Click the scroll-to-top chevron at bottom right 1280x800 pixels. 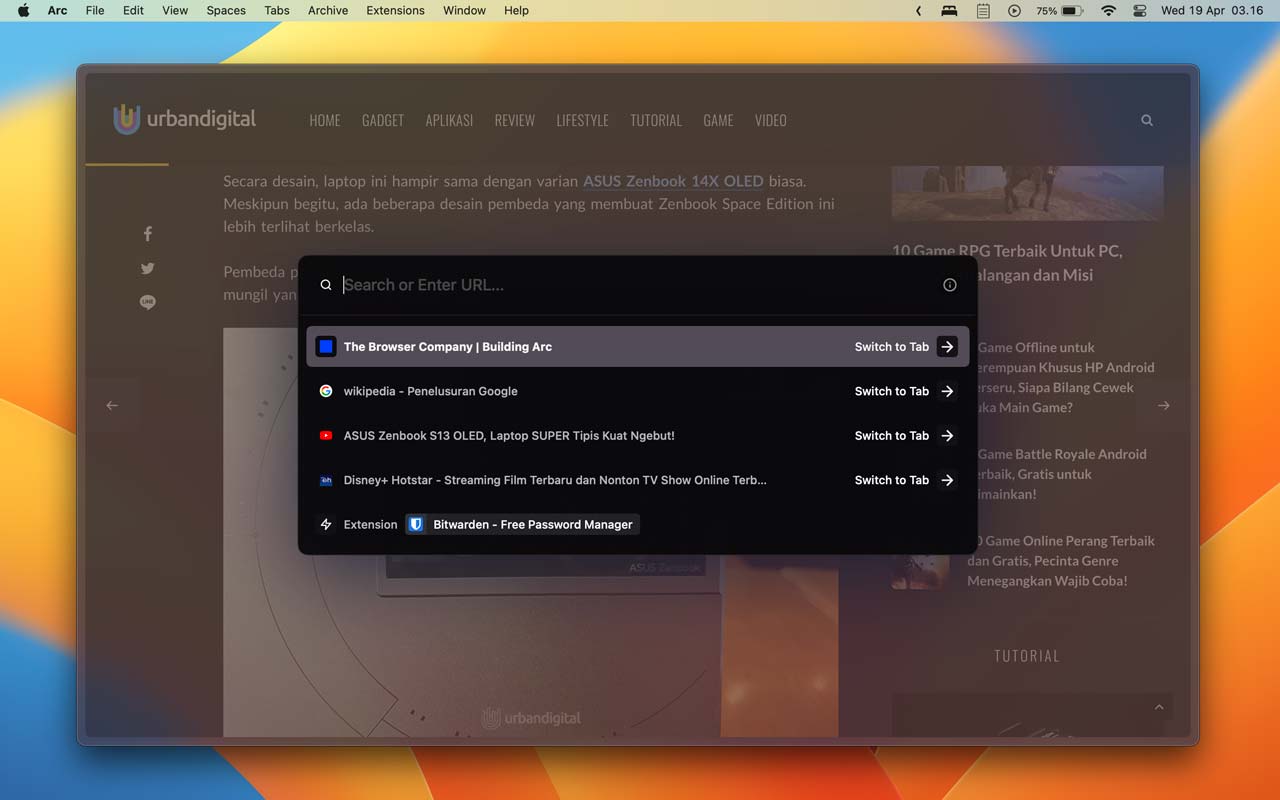[x=1159, y=706]
